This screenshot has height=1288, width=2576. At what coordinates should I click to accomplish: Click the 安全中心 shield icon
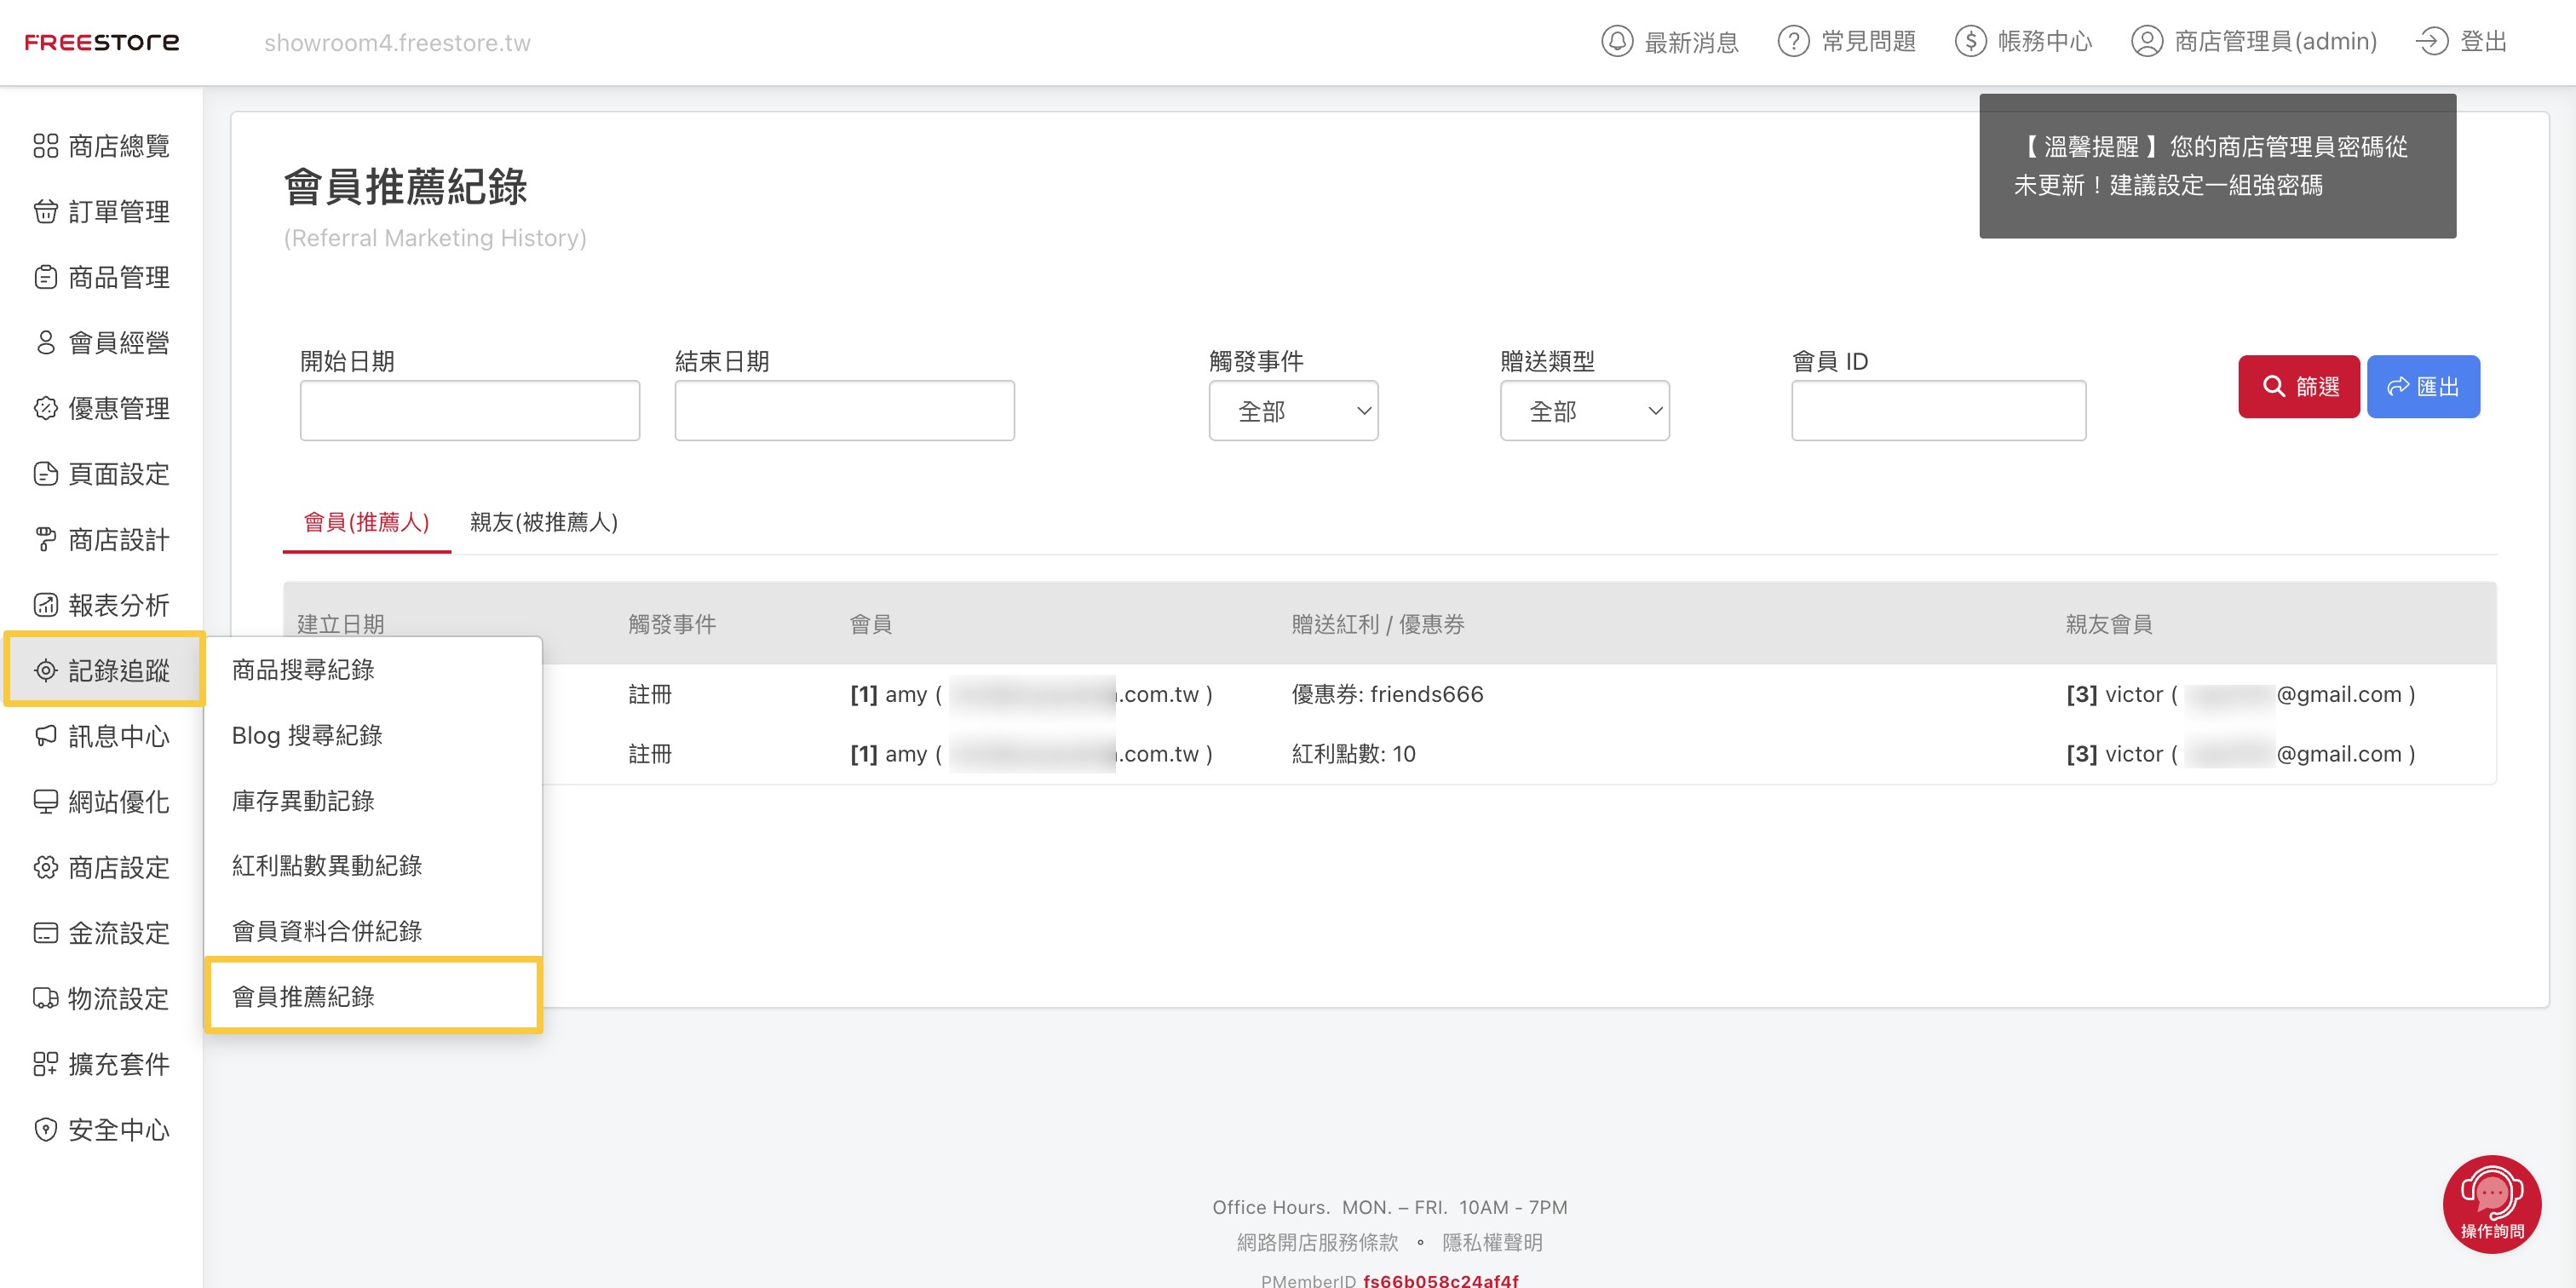46,1129
